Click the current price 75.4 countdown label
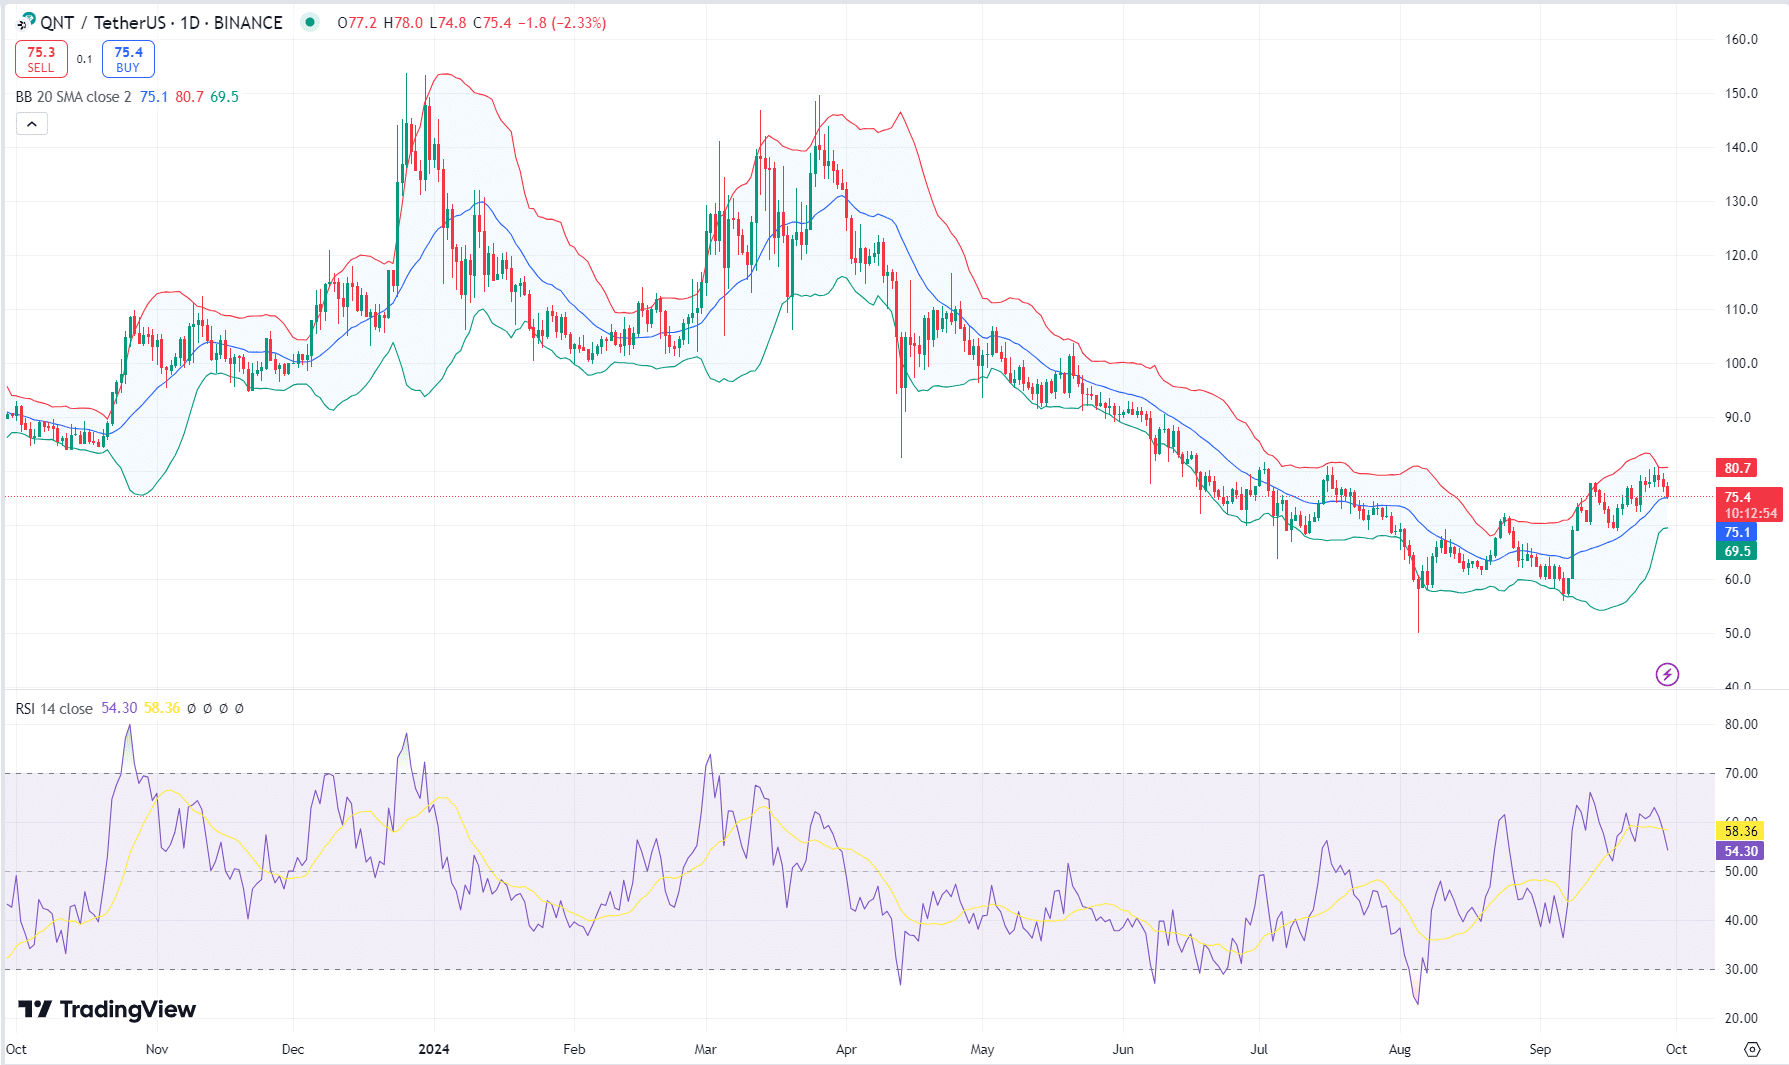This screenshot has height=1065, width=1789. 1750,505
